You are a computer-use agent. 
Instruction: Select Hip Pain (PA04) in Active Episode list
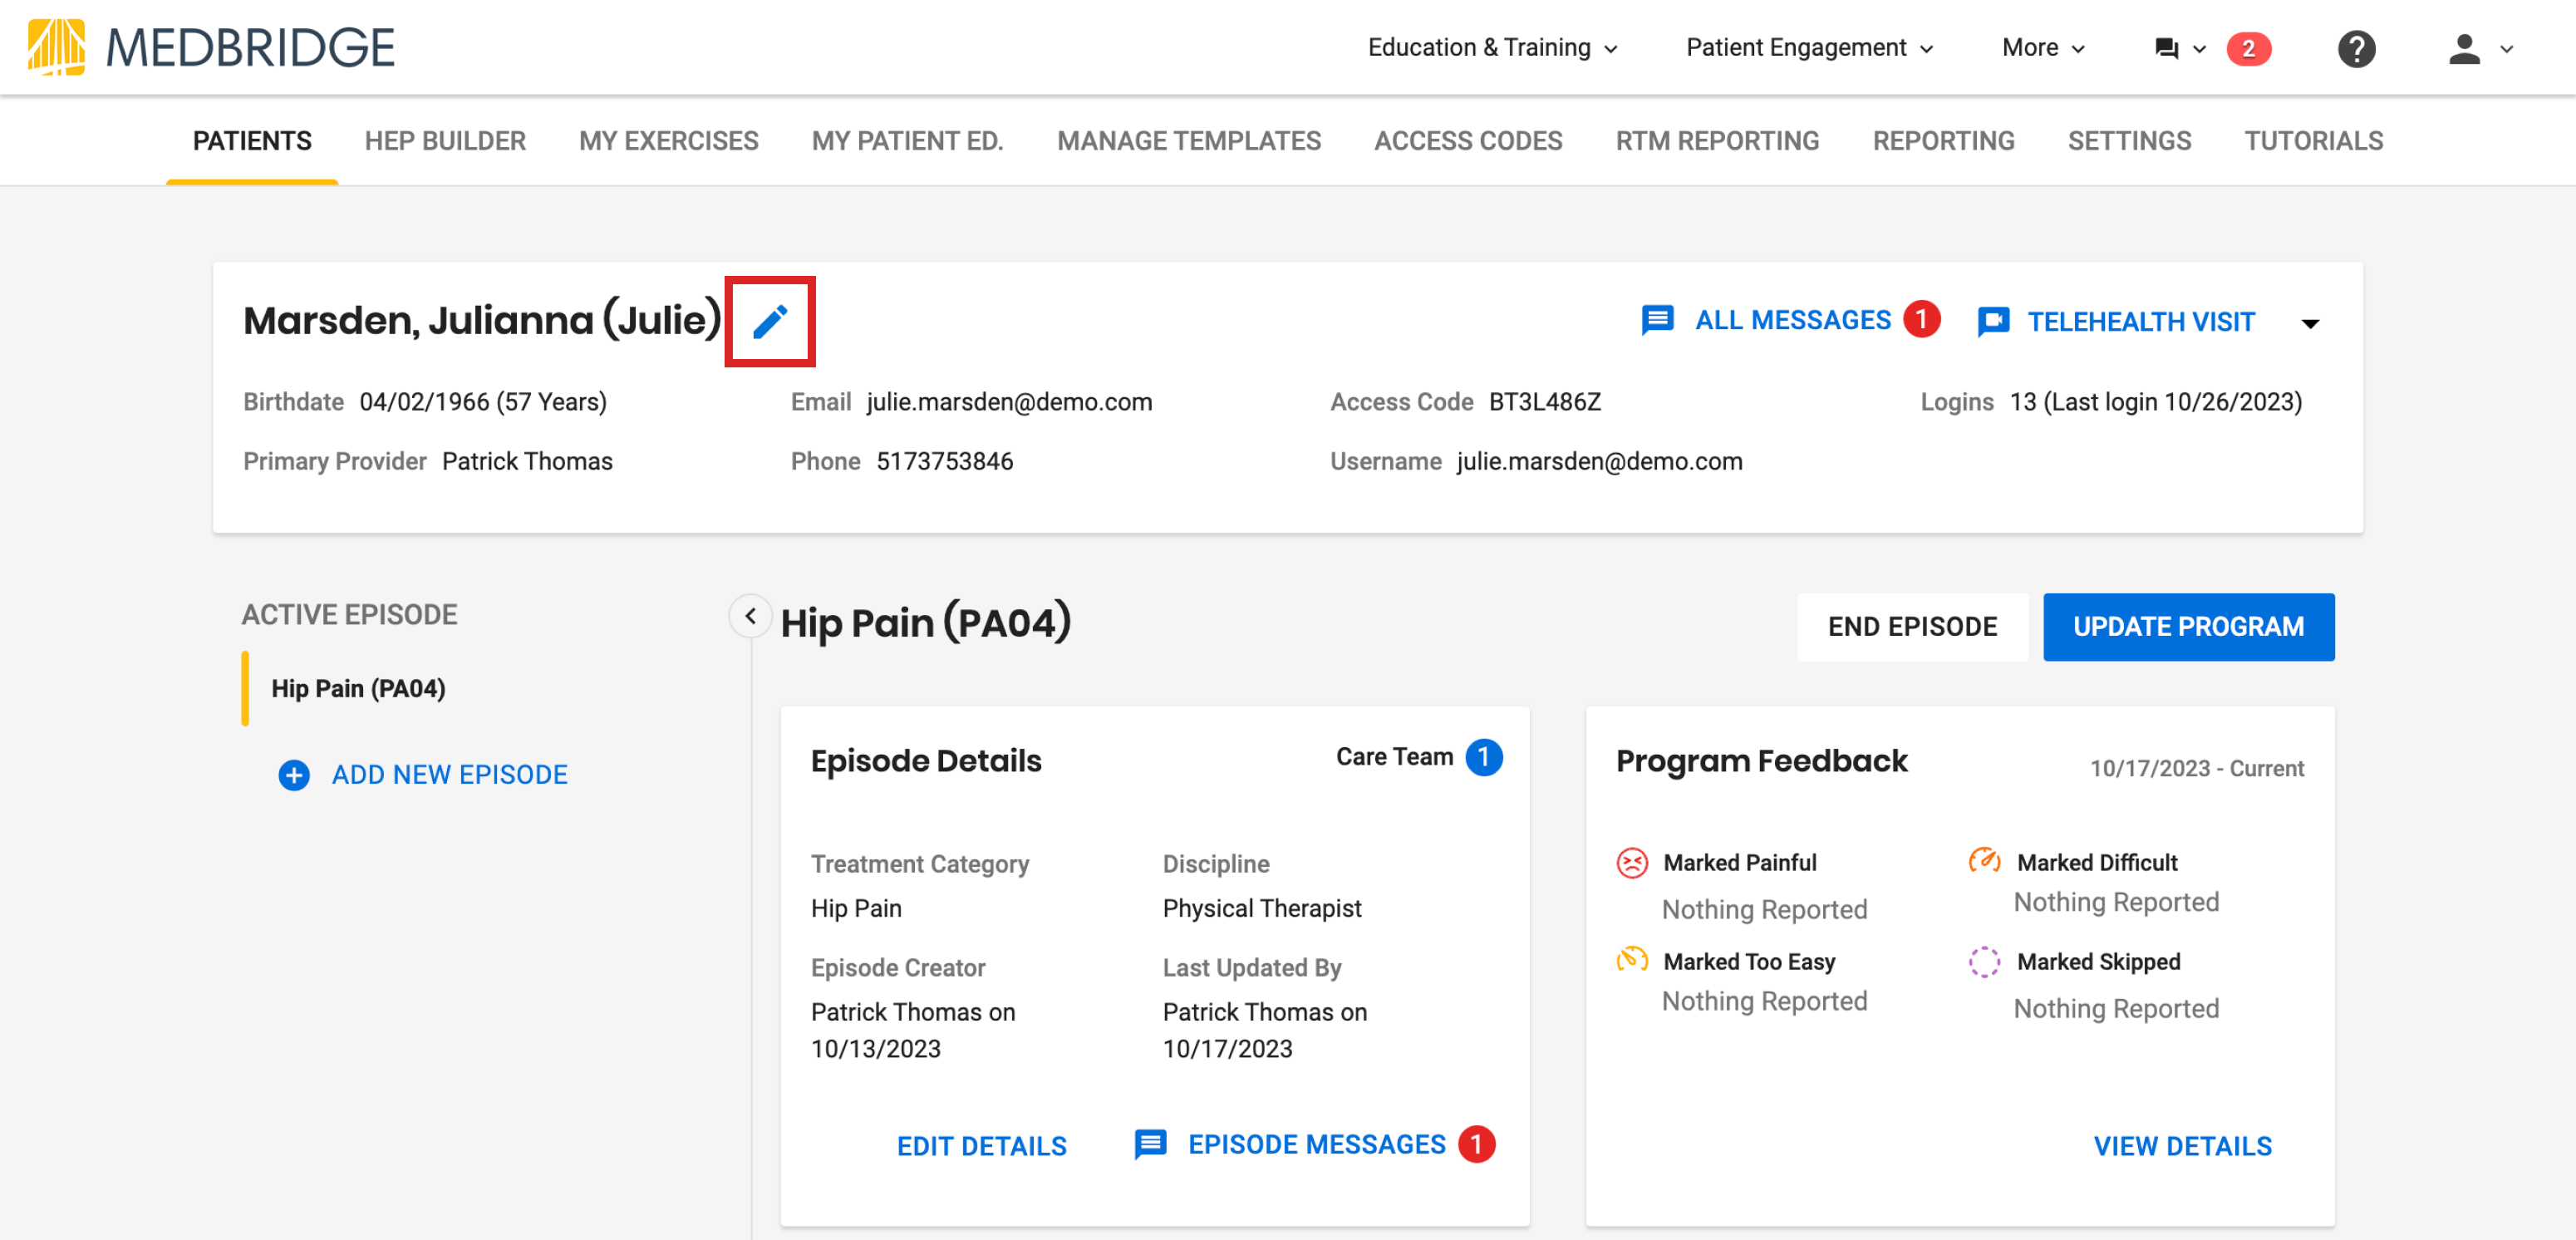pos(358,689)
